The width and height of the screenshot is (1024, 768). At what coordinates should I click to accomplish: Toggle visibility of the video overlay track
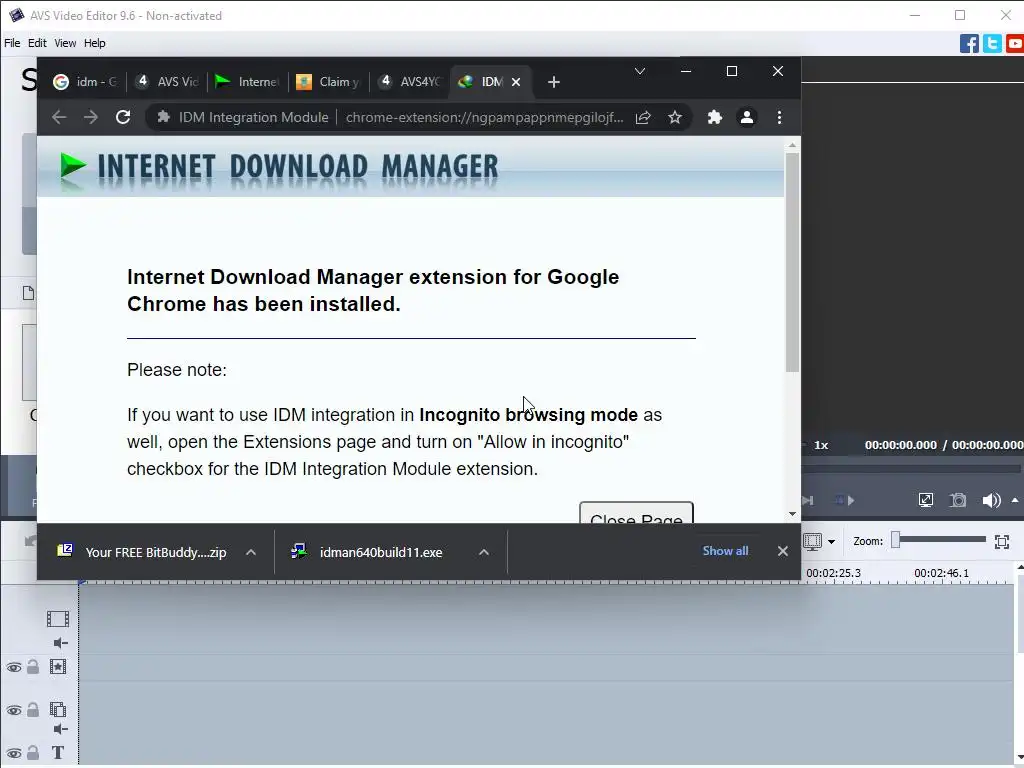[x=14, y=711]
